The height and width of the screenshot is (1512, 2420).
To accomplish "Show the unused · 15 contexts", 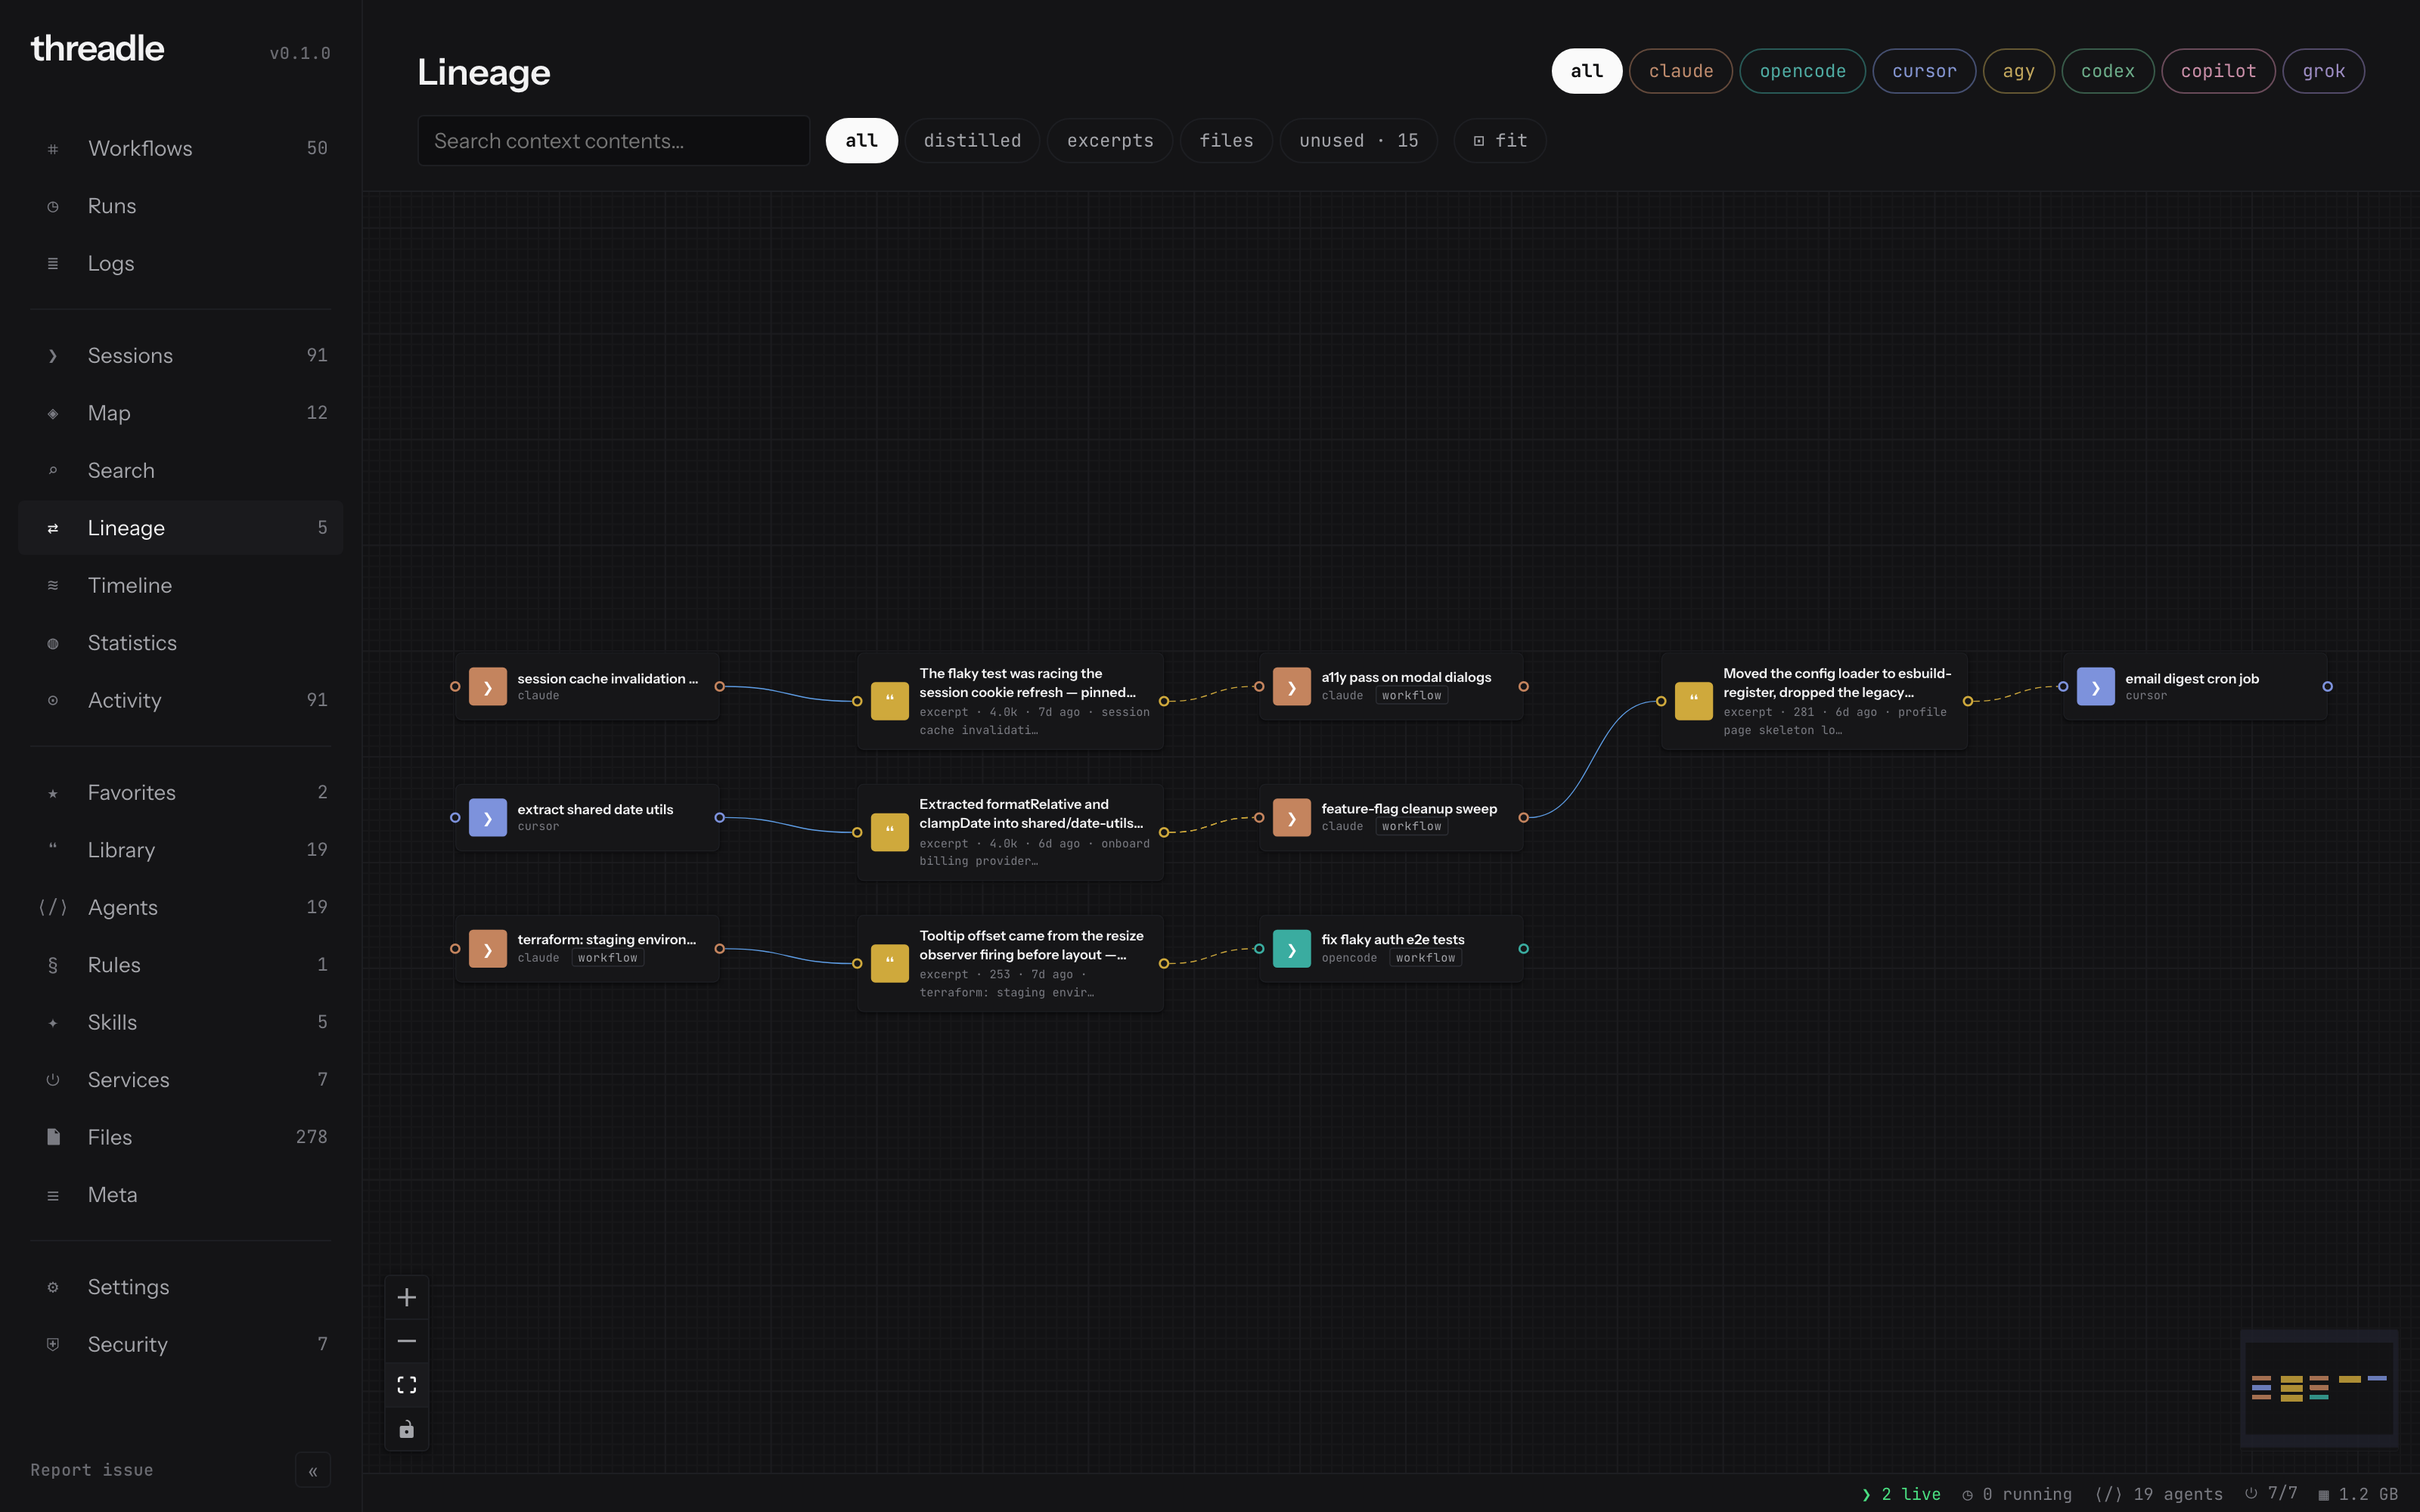I will point(1358,141).
